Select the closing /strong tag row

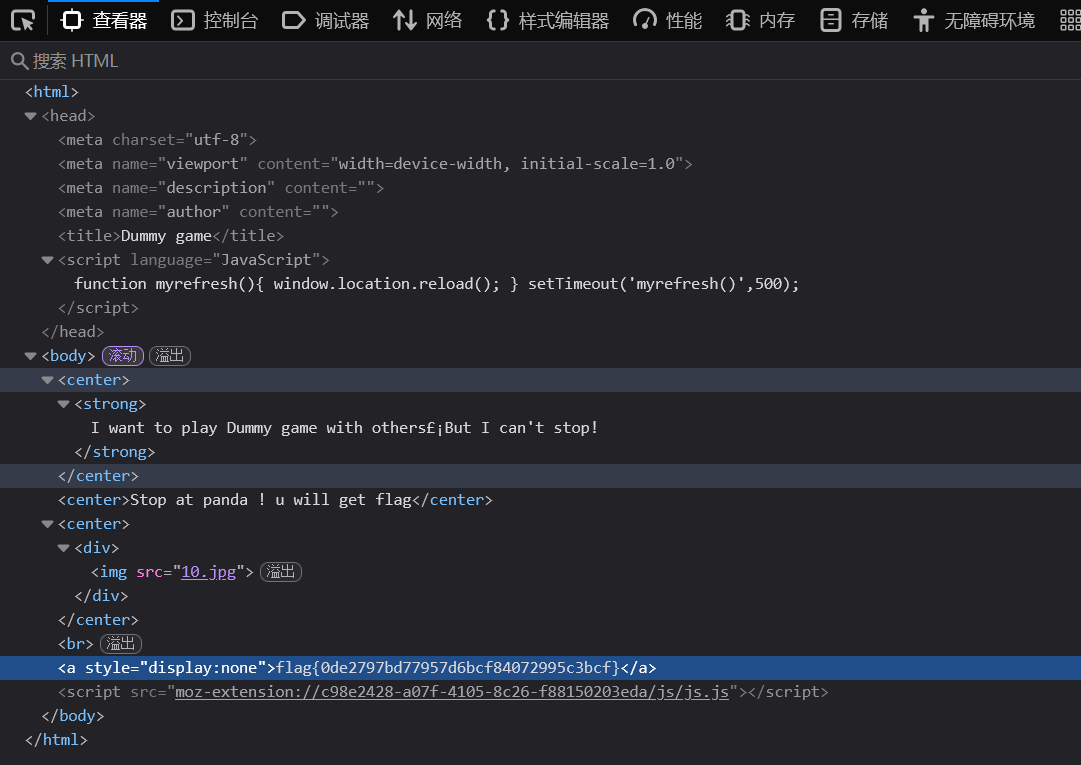pos(540,452)
